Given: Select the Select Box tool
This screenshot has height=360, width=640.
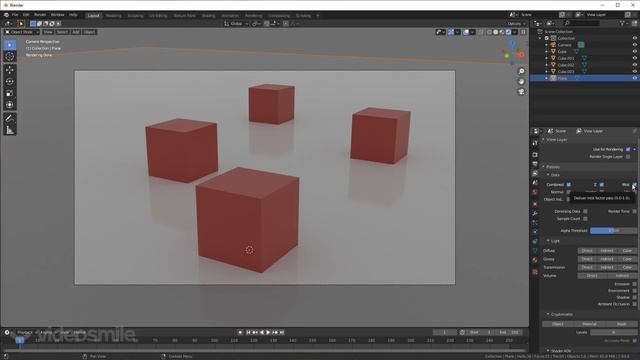Looking at the screenshot, I should tap(10, 44).
